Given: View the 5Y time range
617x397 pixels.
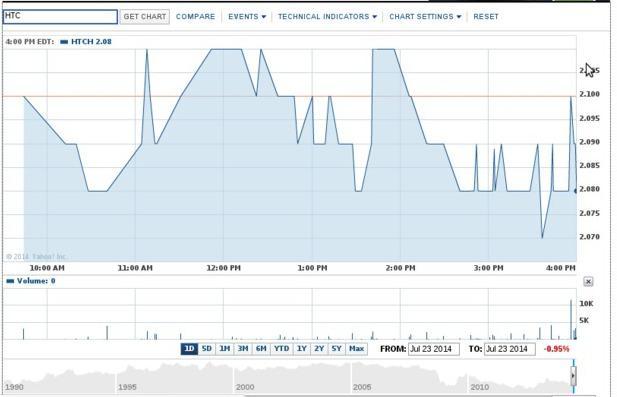Looking at the screenshot, I should 336,349.
